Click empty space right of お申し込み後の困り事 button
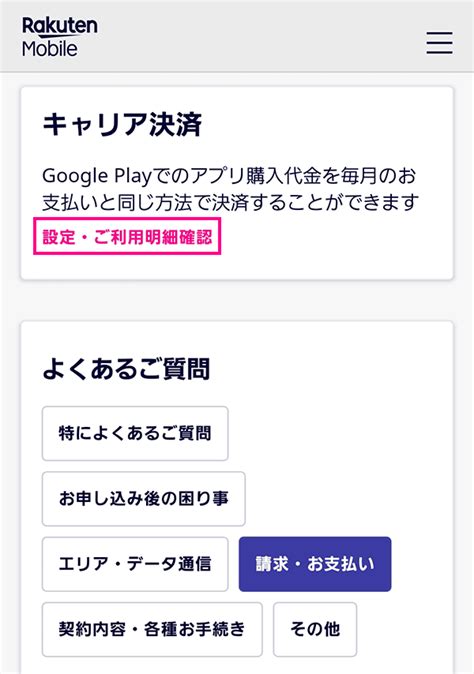The height and width of the screenshot is (674, 474). 348,499
